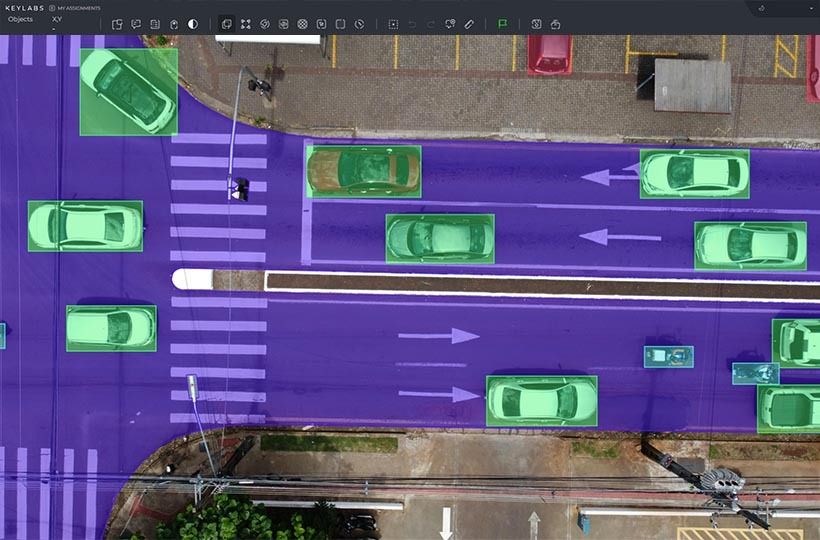Select the bounding box tool with corner handles

coord(245,24)
